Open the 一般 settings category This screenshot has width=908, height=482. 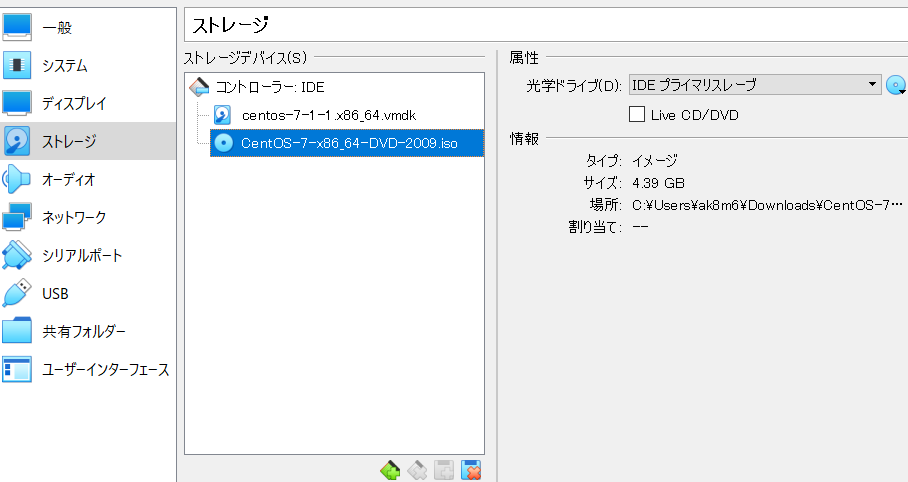tap(88, 27)
